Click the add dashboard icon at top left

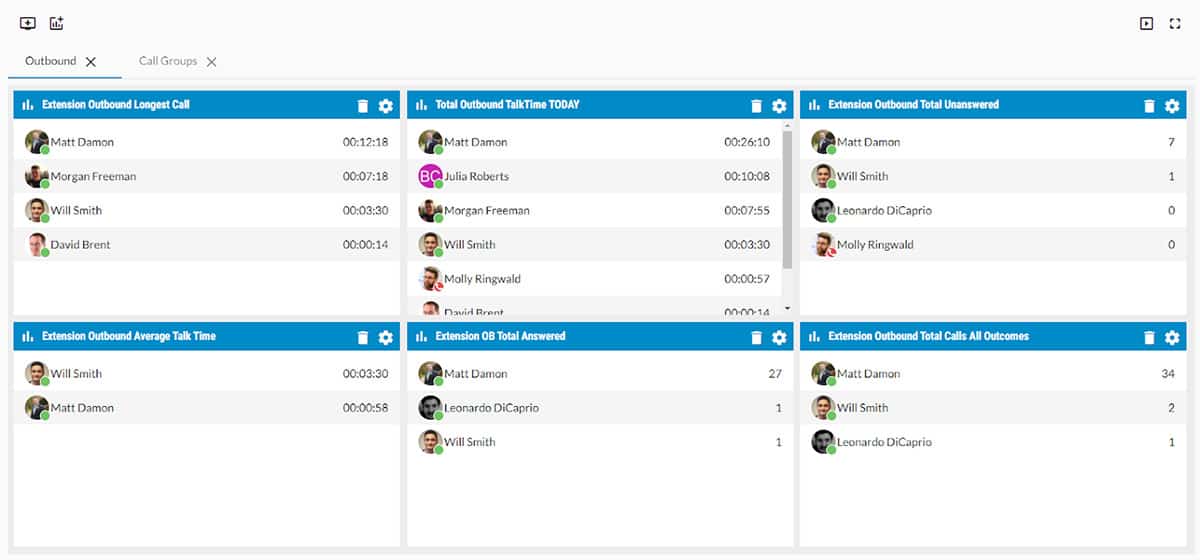pyautogui.click(x=28, y=23)
